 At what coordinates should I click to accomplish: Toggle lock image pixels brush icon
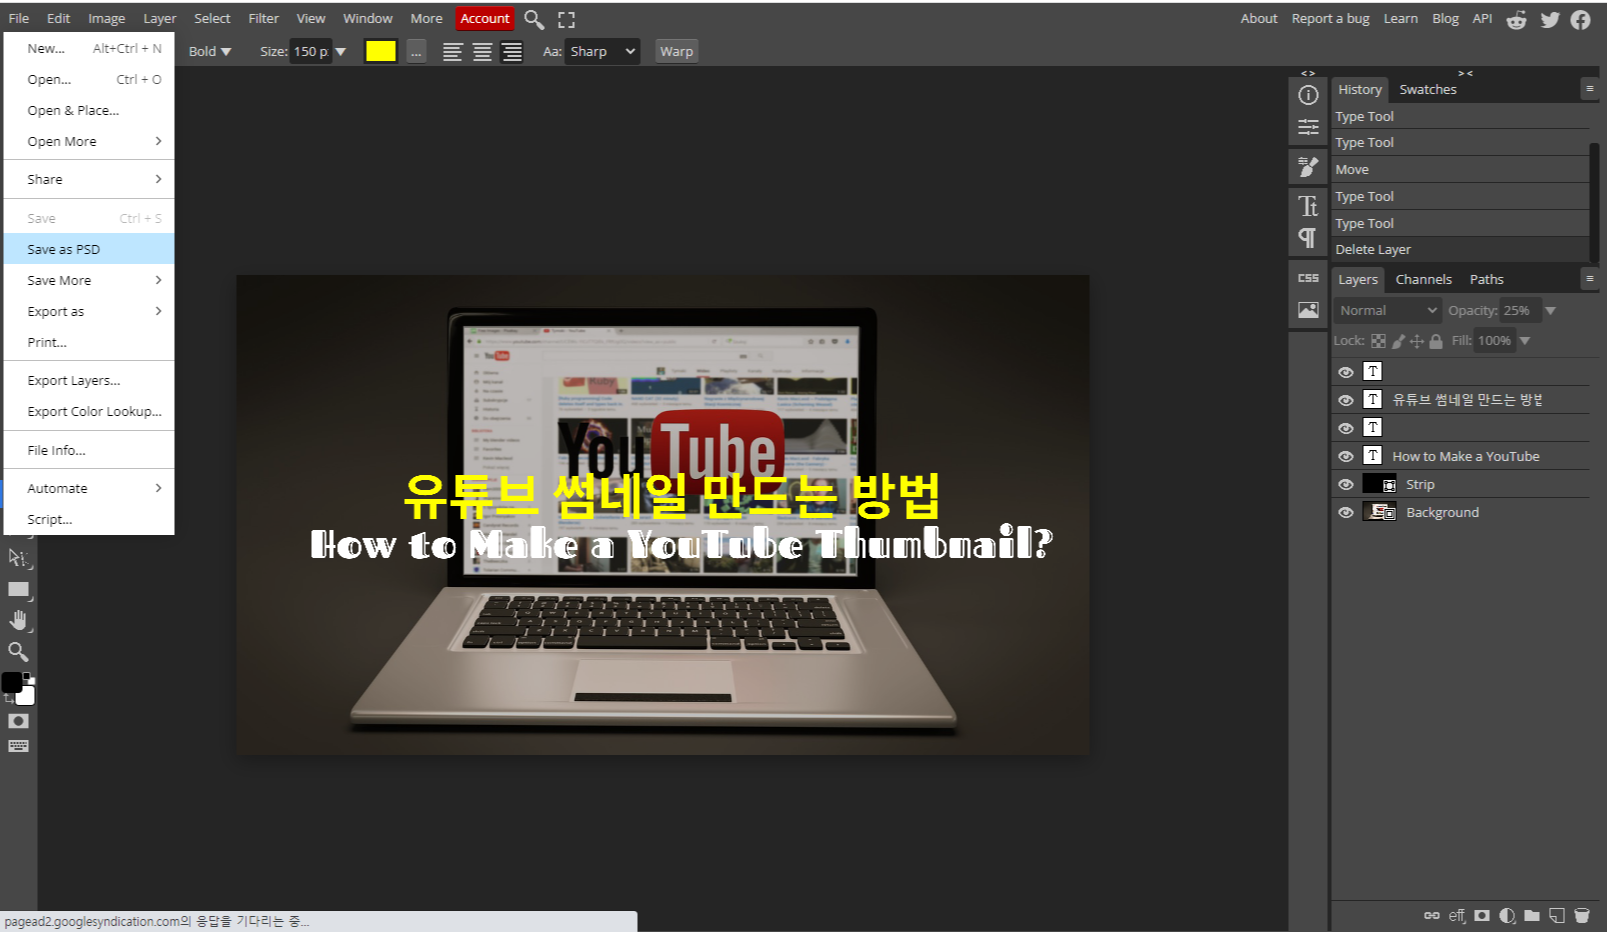(1398, 341)
